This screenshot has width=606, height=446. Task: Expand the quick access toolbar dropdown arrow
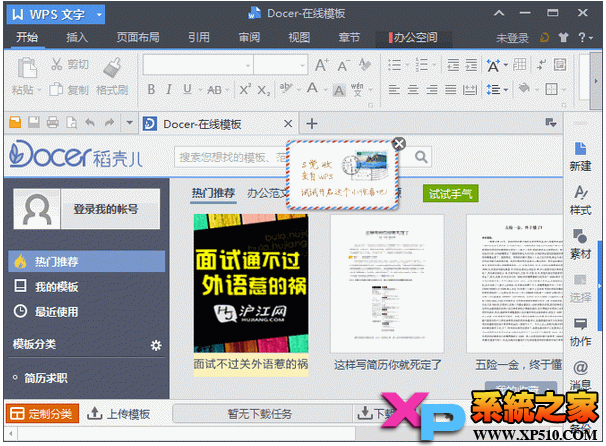coord(129,123)
